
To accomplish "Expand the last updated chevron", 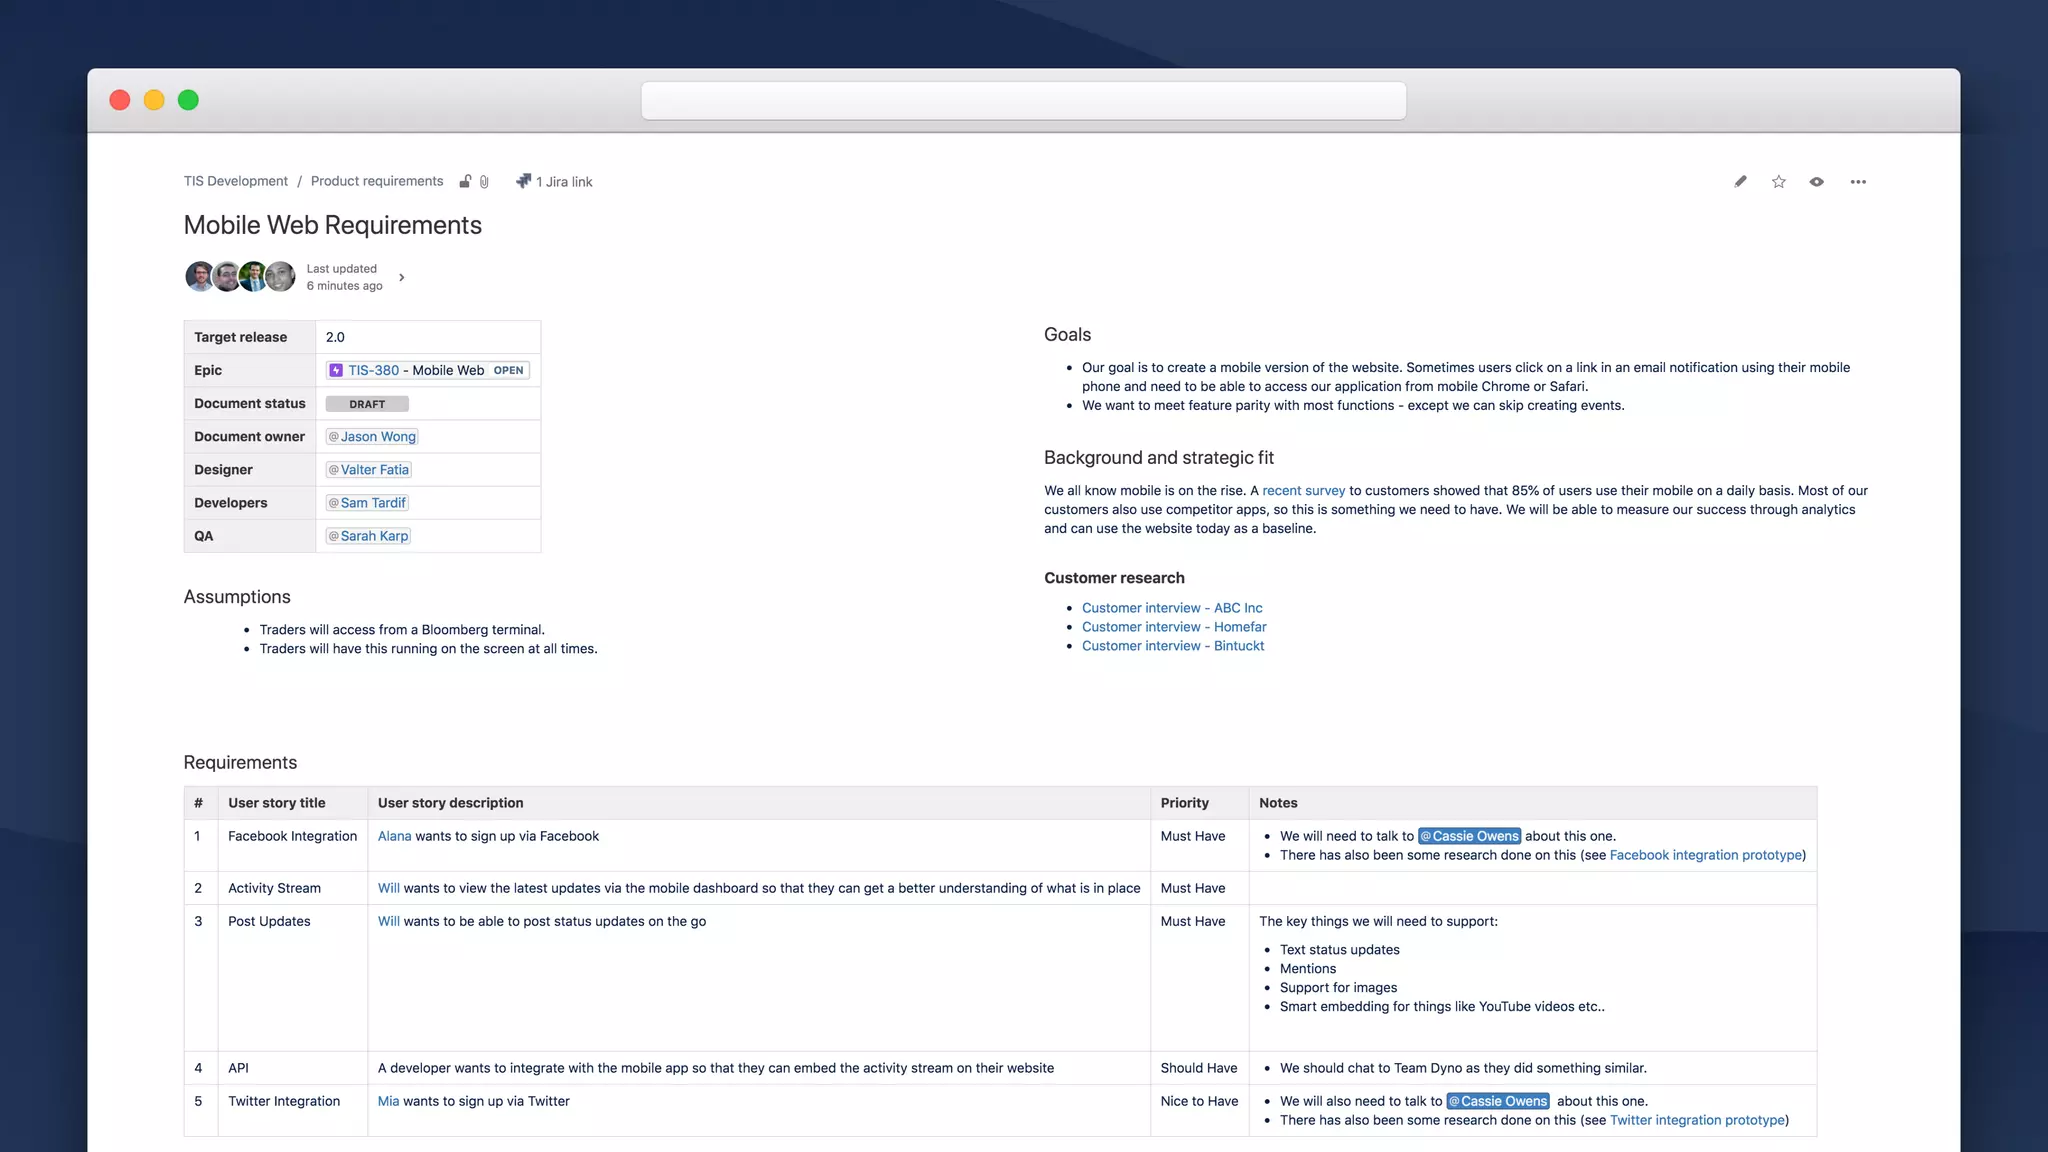I will pyautogui.click(x=401, y=277).
